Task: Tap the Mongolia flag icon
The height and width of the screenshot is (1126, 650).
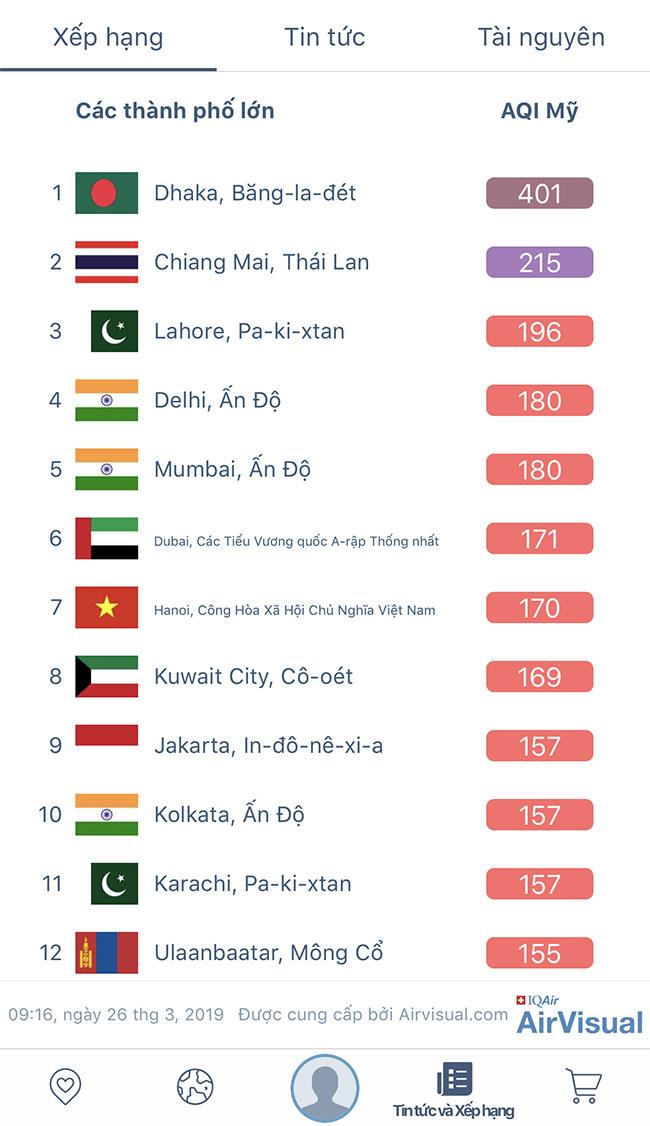Action: (x=106, y=953)
